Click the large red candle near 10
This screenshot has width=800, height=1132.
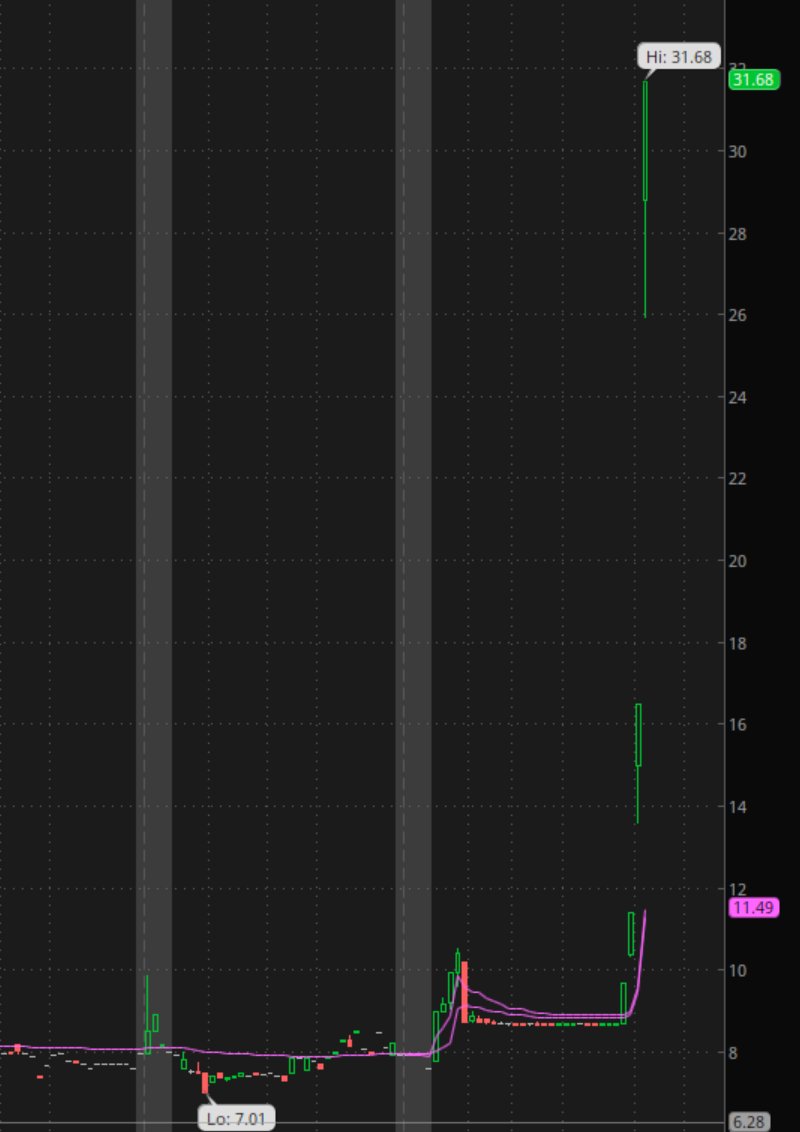464,992
